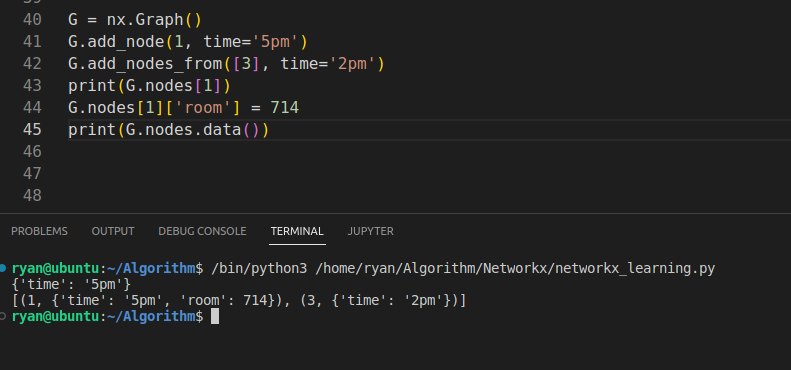Open the JUPYTER panel tab
The image size is (791, 370).
tap(371, 231)
